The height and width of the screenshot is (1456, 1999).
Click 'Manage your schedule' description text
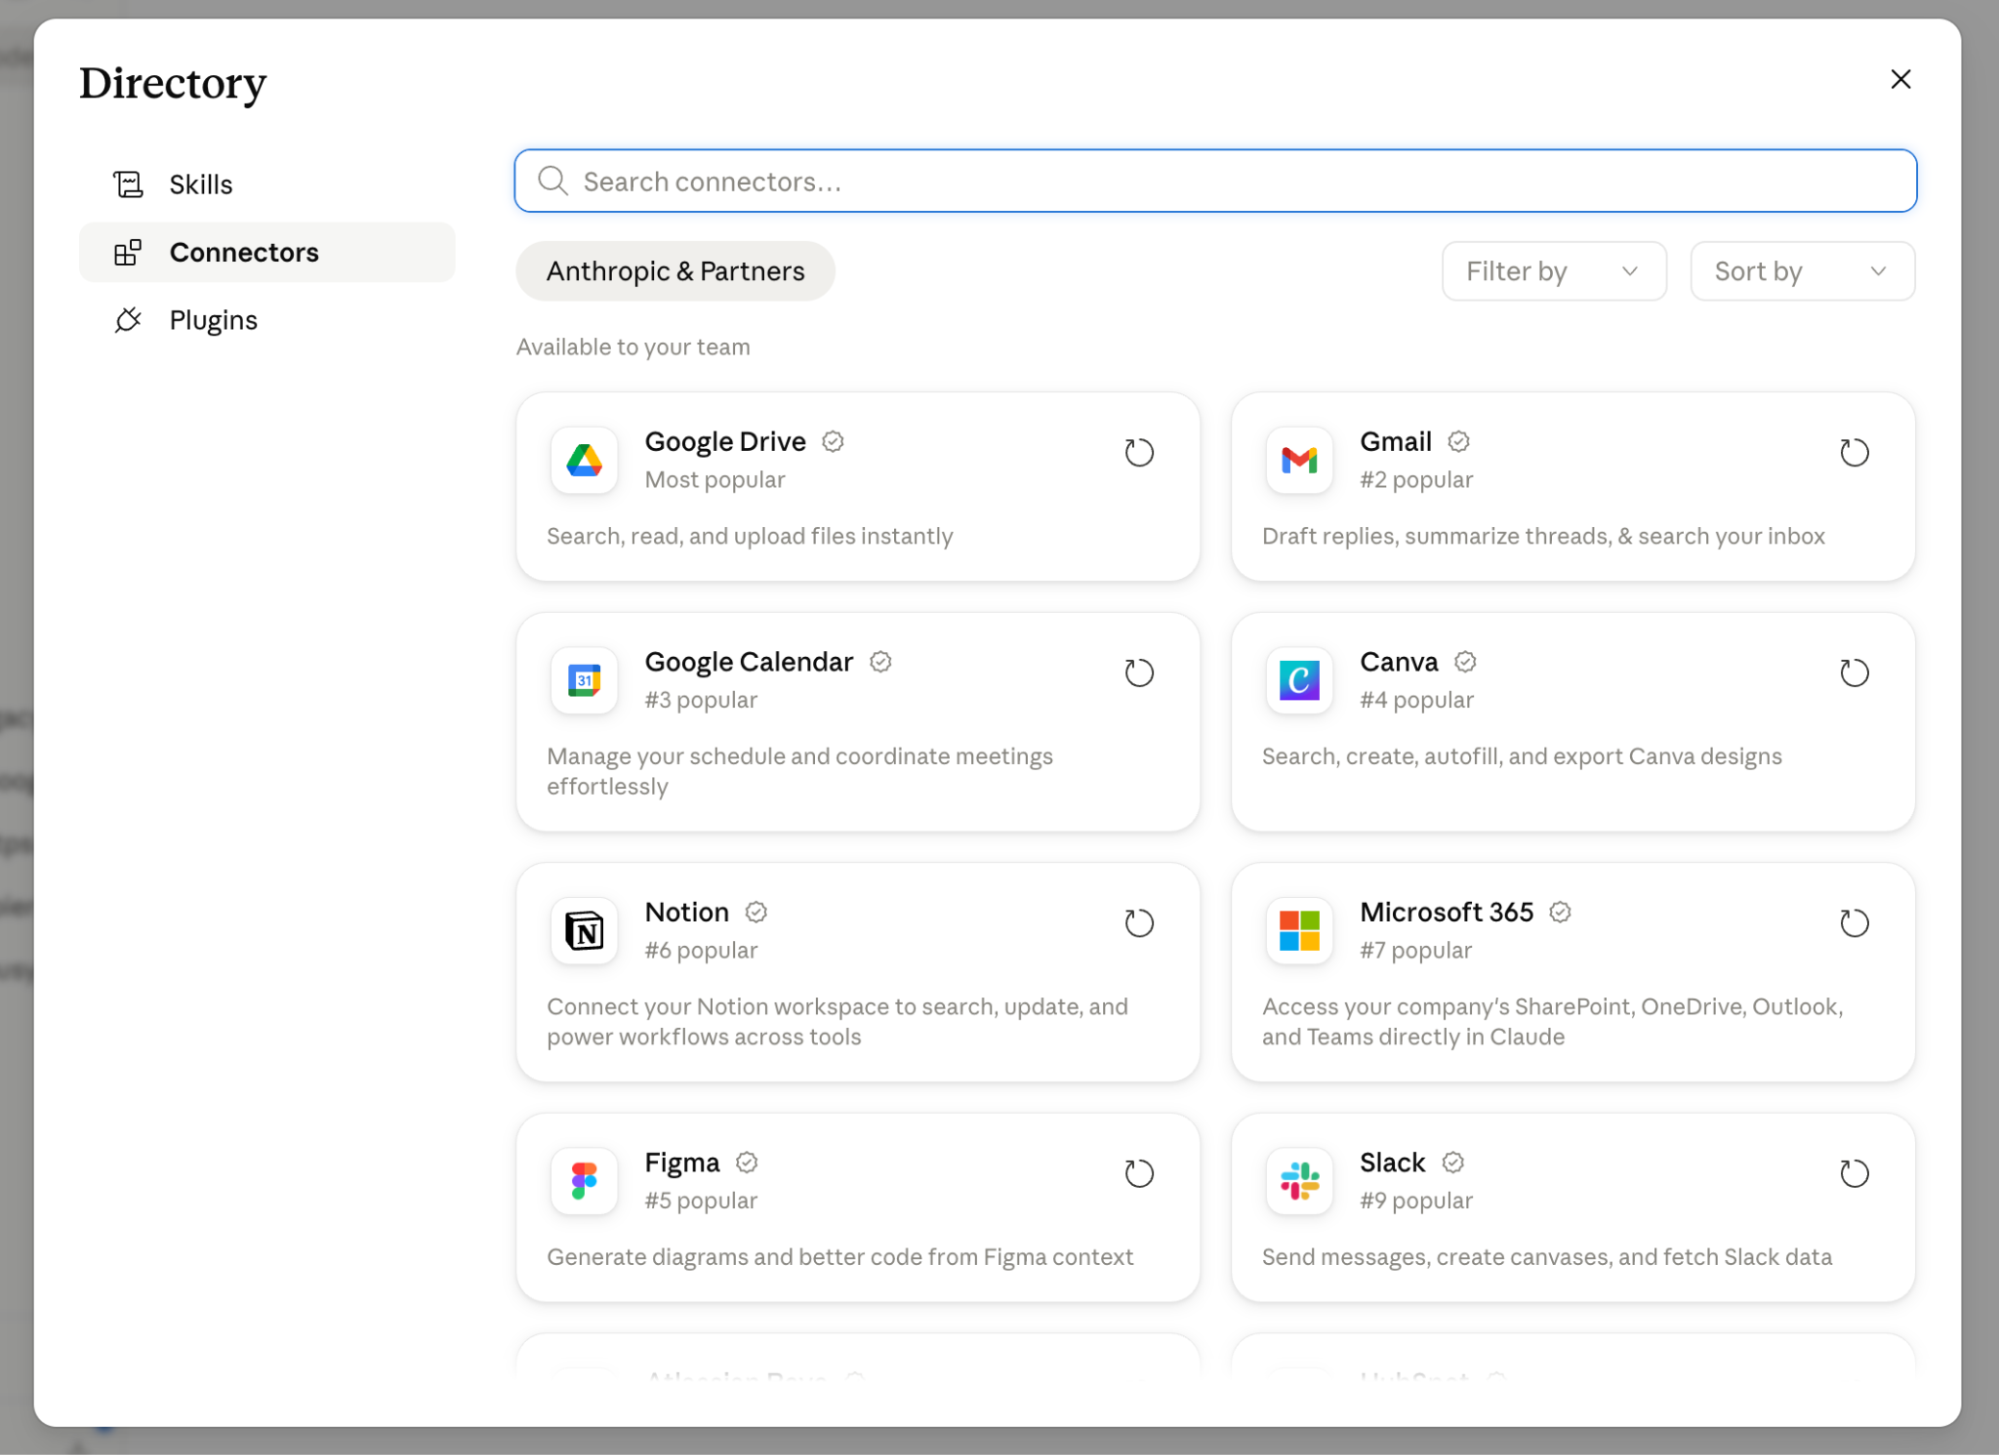(x=800, y=771)
